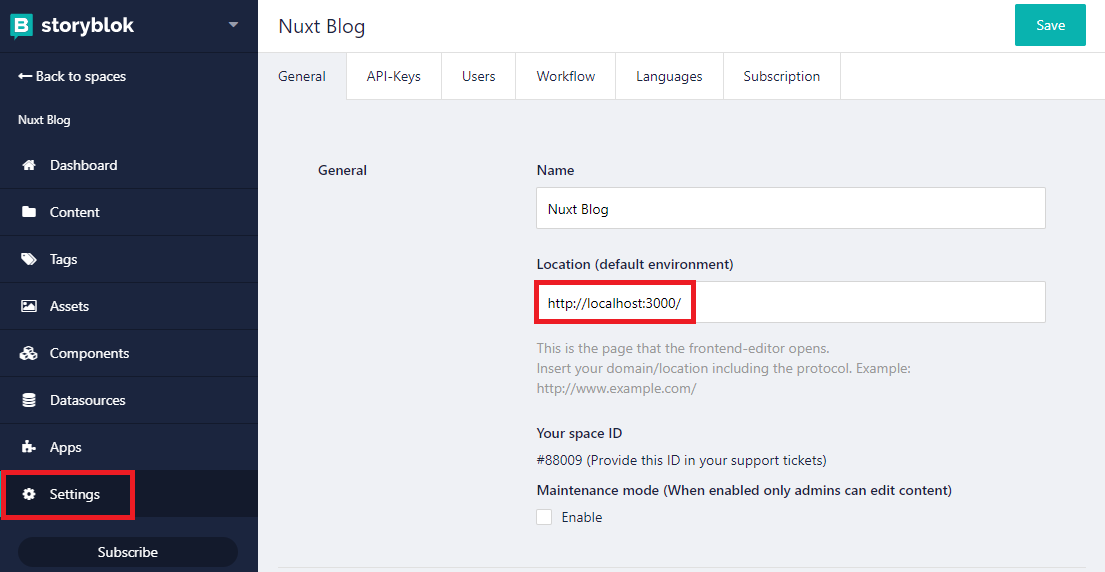The image size is (1105, 572).
Task: Follow the Back to spaces link
Action: point(72,76)
